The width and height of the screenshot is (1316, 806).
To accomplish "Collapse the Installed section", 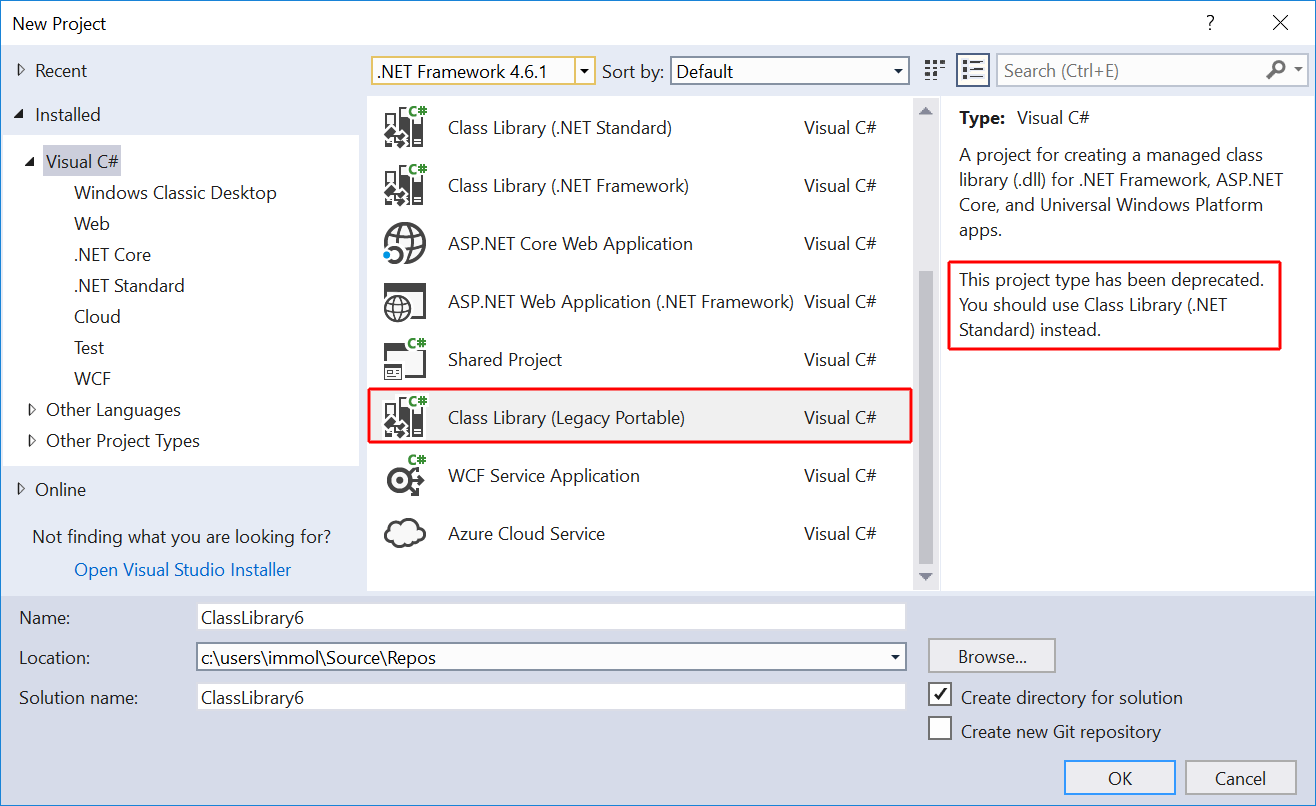I will coord(20,115).
